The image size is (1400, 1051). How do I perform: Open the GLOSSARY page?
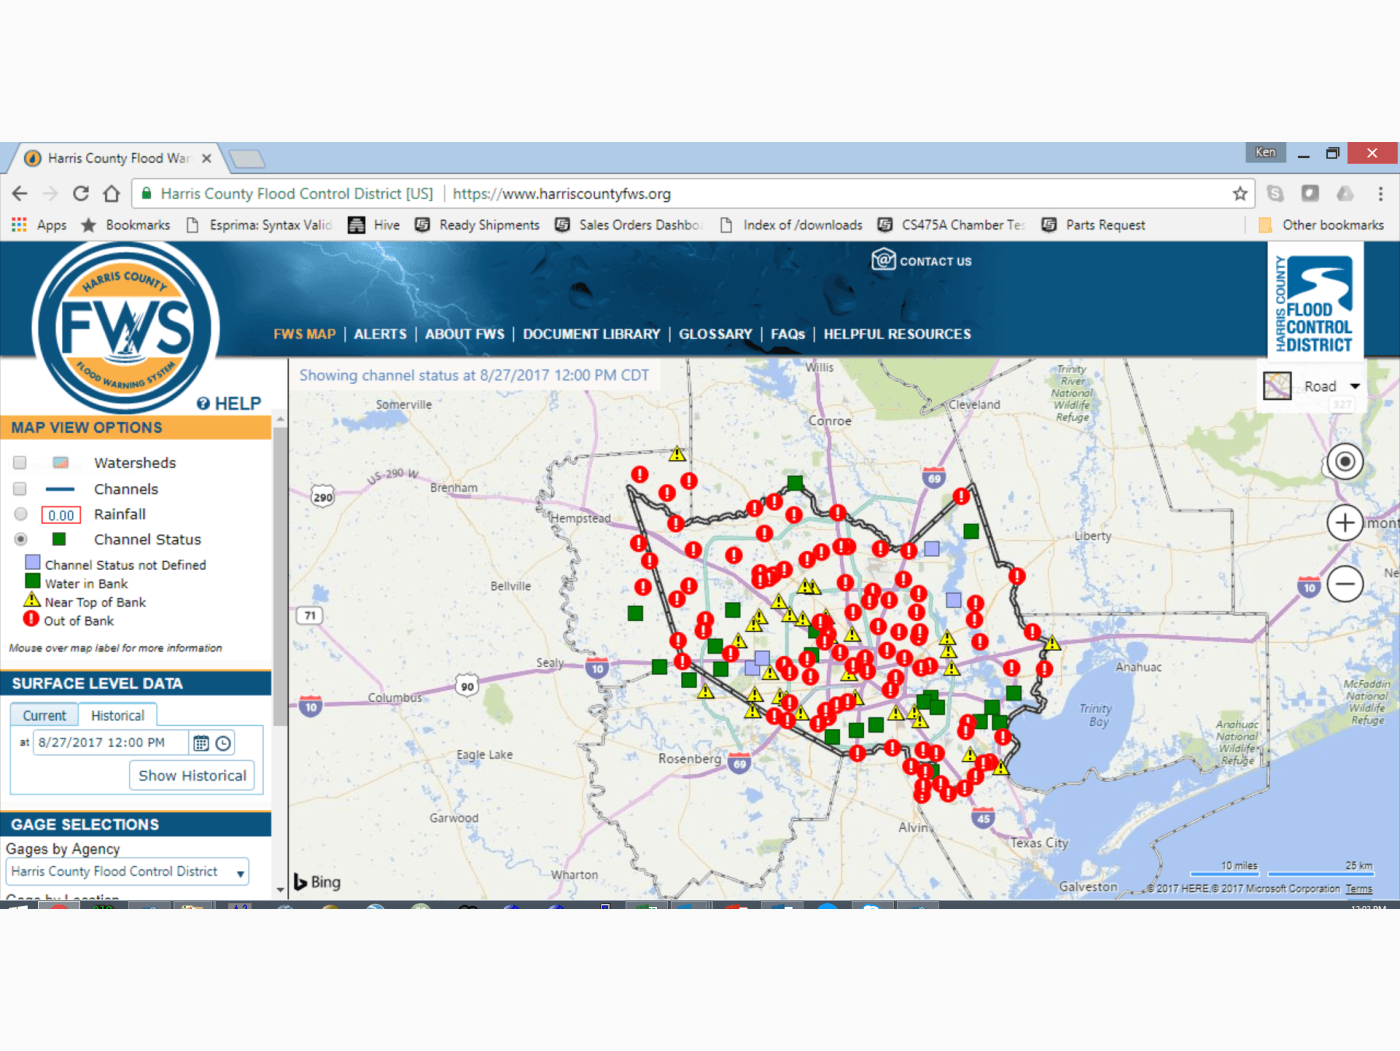click(715, 334)
